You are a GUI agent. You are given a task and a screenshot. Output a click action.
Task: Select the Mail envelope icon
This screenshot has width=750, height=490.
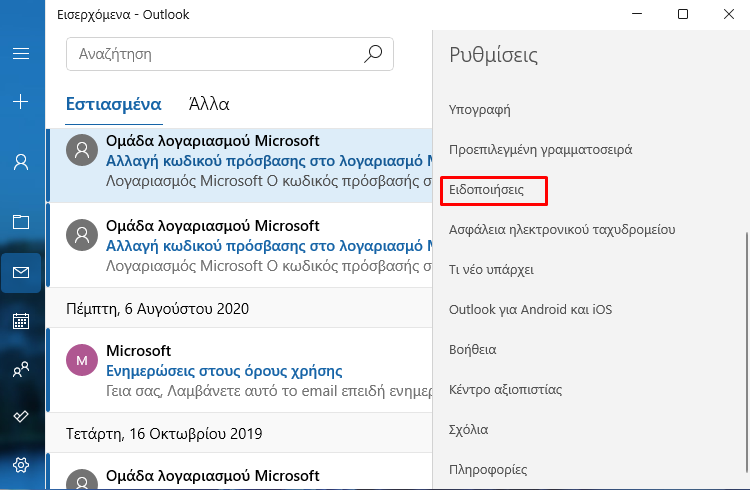point(21,273)
